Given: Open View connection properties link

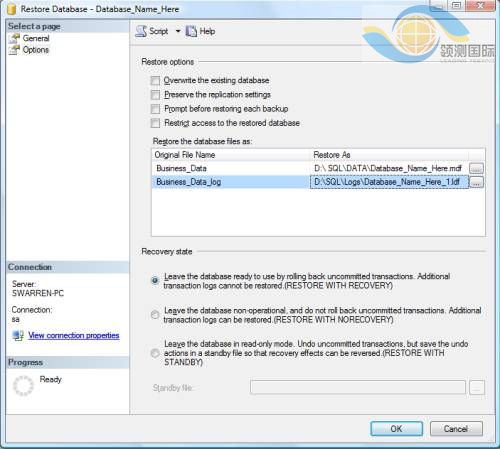Looking at the screenshot, I should coord(74,335).
